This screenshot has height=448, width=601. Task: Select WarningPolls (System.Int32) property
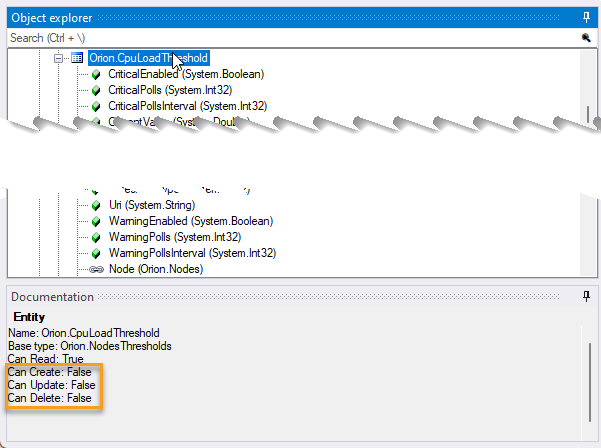tap(175, 237)
